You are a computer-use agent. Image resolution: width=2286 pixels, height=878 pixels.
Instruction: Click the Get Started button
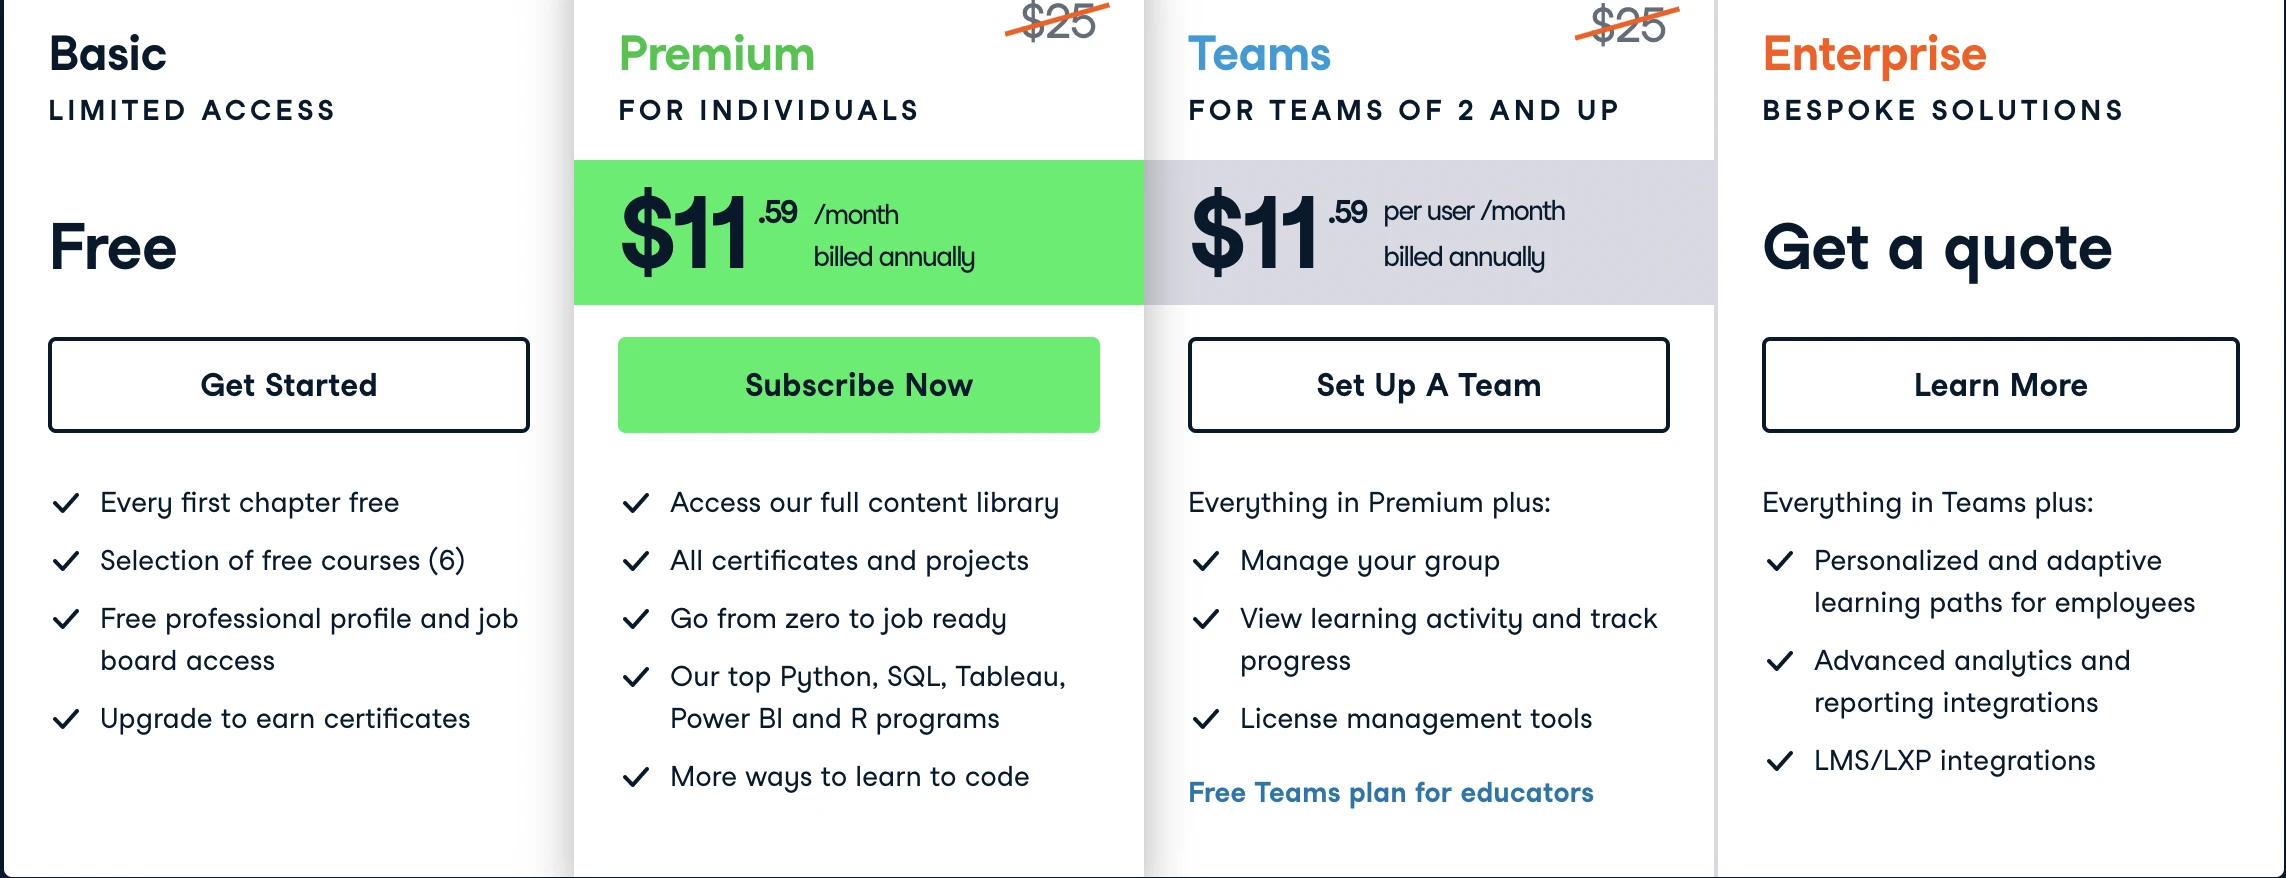pyautogui.click(x=289, y=385)
